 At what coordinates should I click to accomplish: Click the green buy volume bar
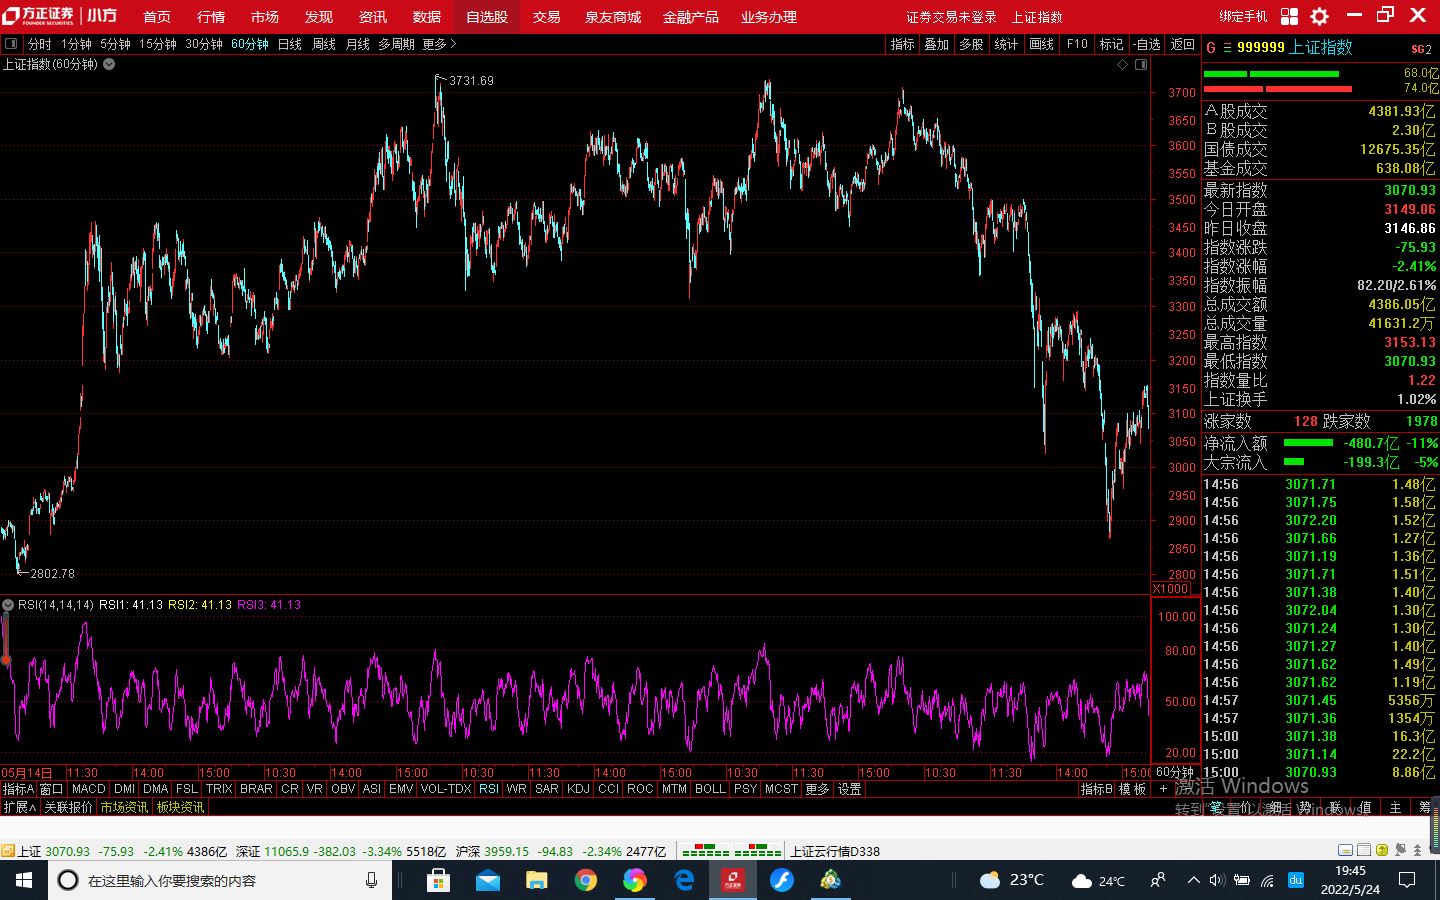tap(1271, 73)
